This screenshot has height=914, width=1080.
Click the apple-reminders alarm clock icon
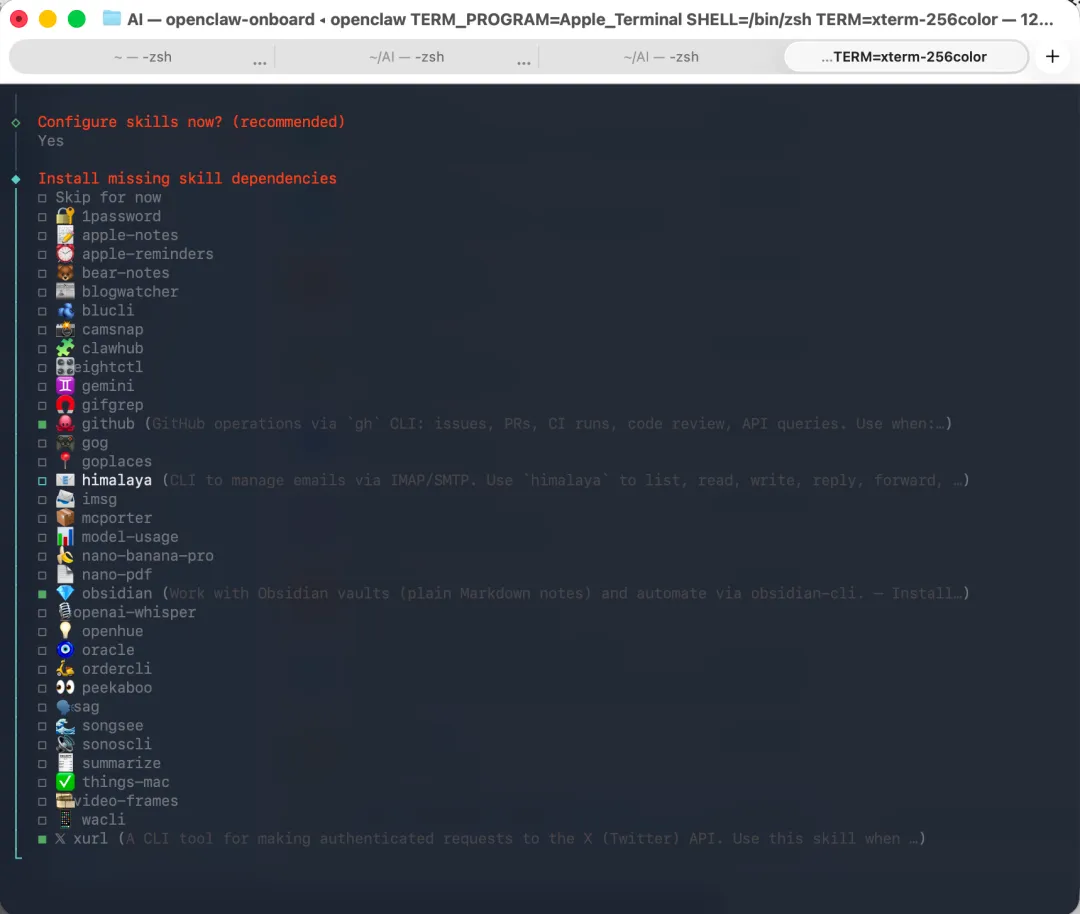[65, 253]
